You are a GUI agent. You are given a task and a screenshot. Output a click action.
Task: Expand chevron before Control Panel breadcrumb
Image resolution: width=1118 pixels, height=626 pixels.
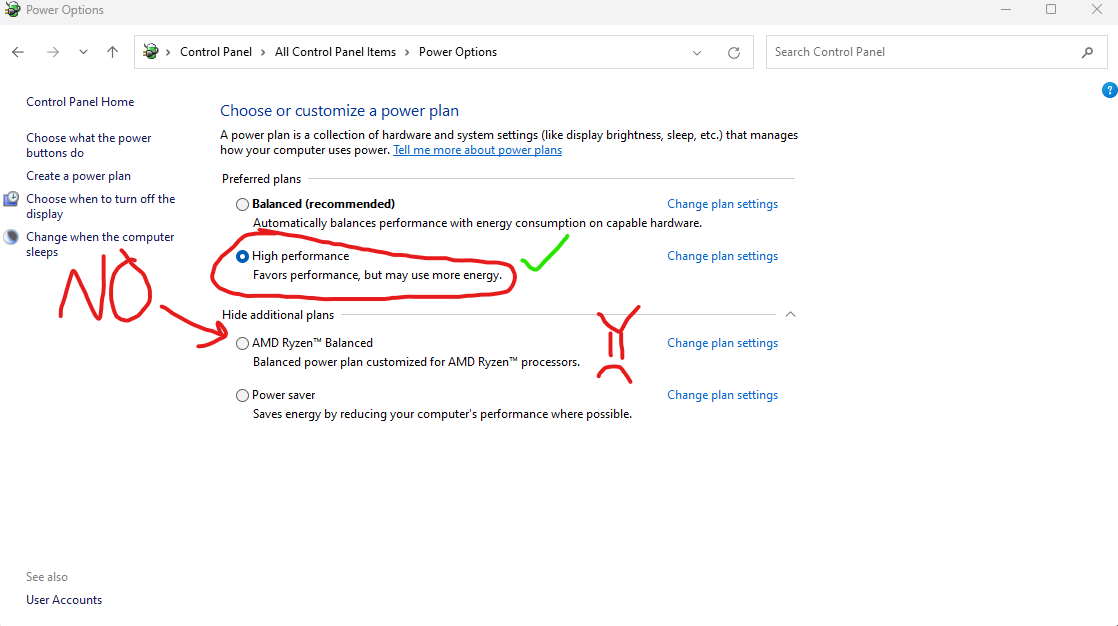168,53
